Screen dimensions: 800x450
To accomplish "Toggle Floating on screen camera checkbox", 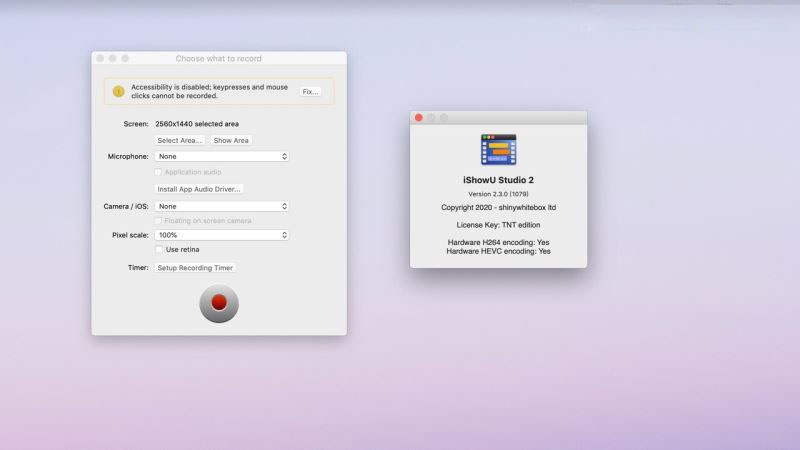I will click(158, 221).
